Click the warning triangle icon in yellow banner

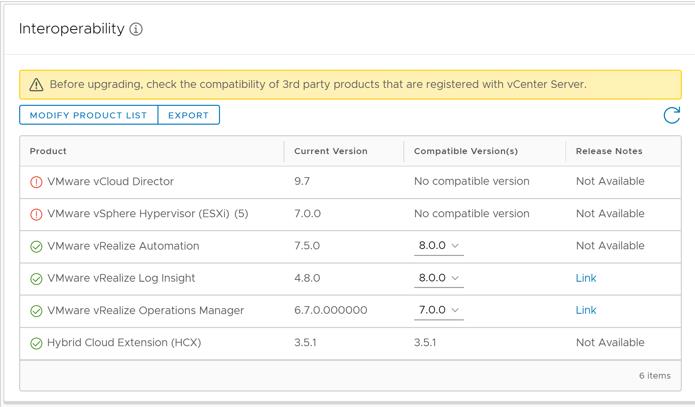click(x=36, y=84)
